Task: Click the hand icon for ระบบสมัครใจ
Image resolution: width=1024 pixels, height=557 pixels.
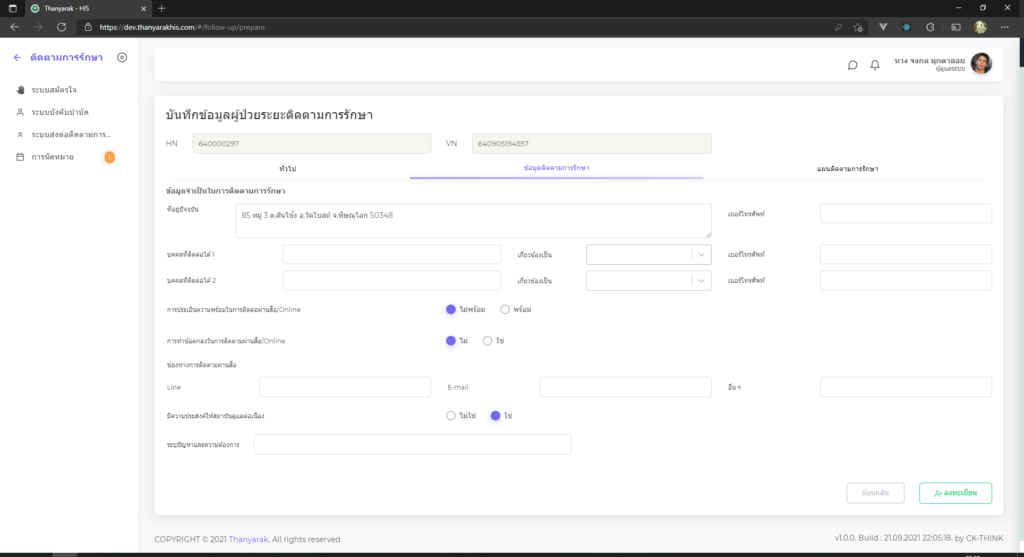Action: click(20, 90)
